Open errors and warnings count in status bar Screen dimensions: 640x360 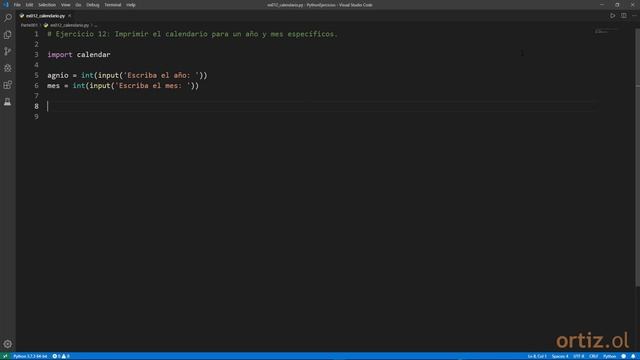pyautogui.click(x=61, y=356)
